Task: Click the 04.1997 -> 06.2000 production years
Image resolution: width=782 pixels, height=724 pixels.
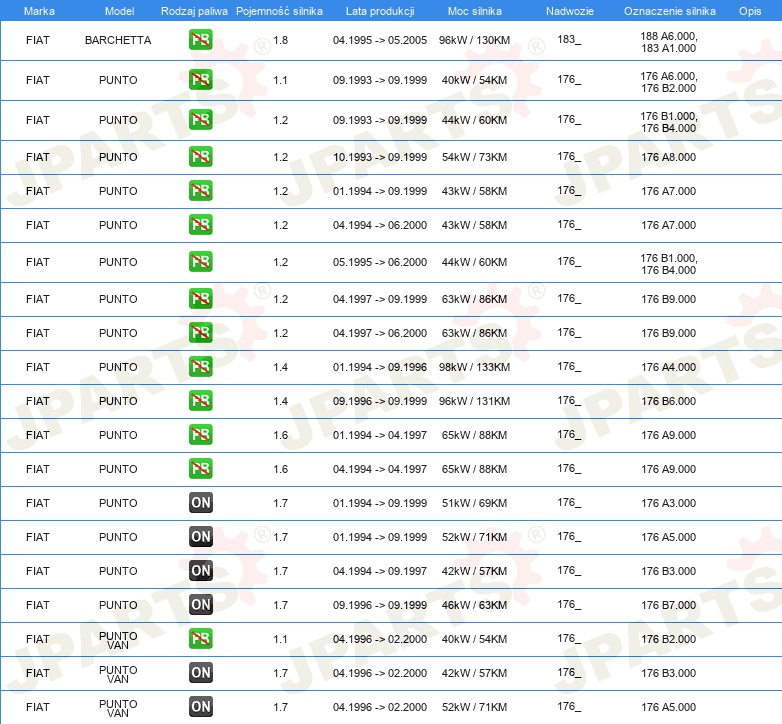Action: click(x=380, y=333)
